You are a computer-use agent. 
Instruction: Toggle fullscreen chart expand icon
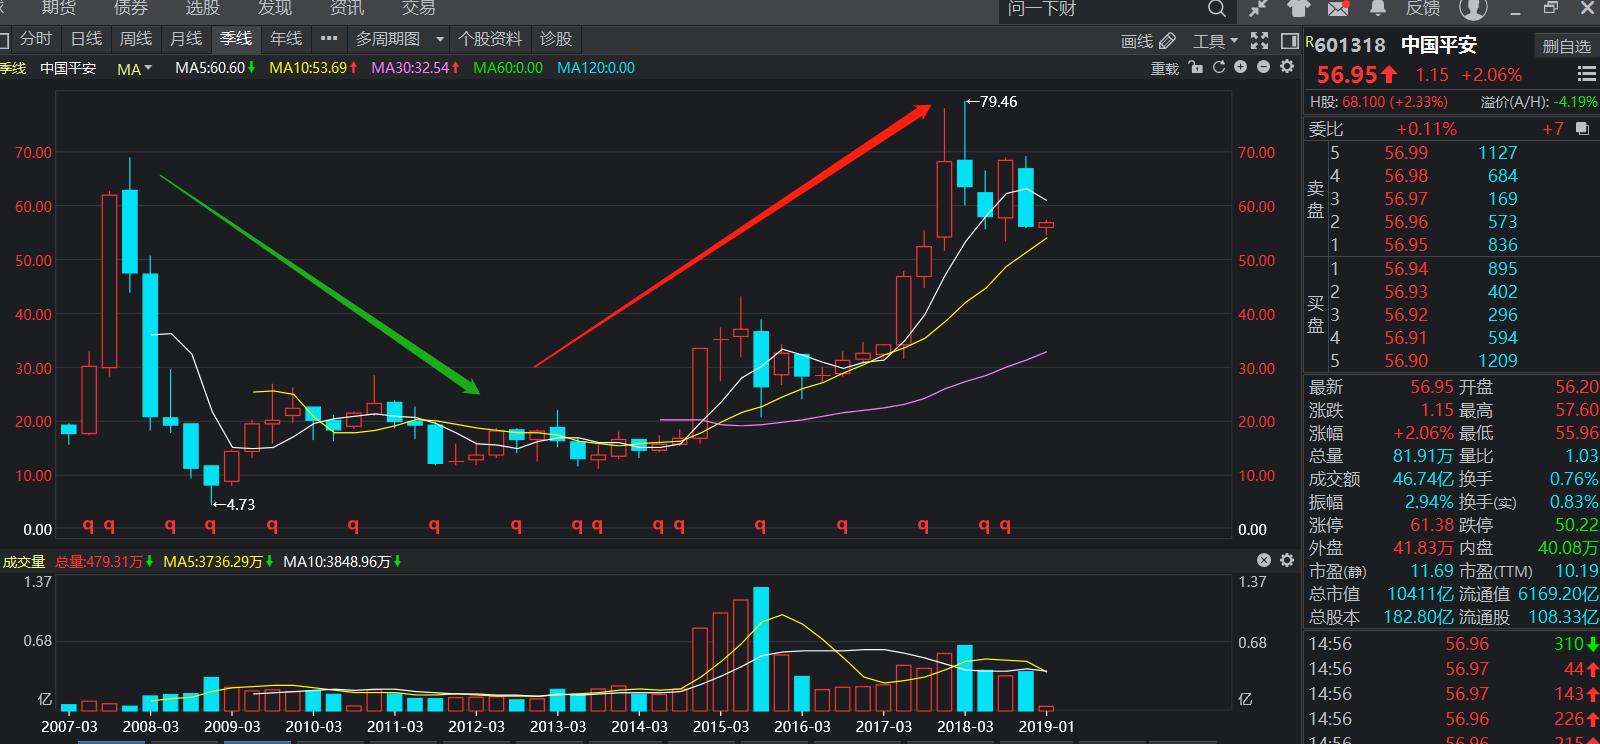pos(1260,41)
